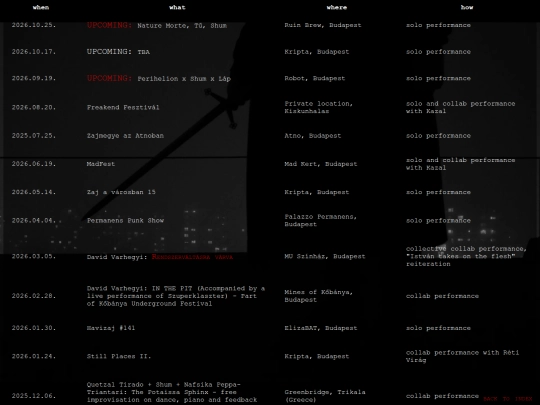Viewport: 540px width, 405px height.
Task: Click the date 2026.01.30.
Action: click(34, 328)
